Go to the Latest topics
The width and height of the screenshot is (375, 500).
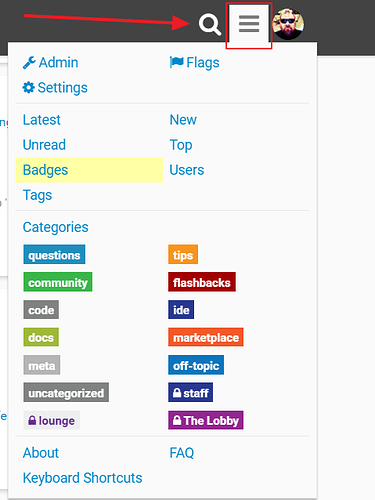[x=42, y=120]
